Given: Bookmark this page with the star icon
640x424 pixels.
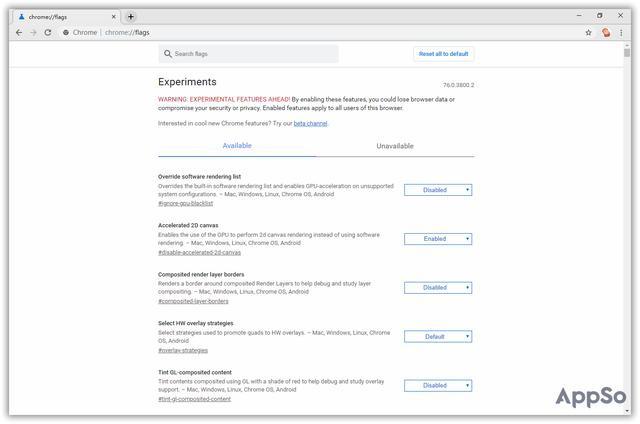Looking at the screenshot, I should point(591,32).
